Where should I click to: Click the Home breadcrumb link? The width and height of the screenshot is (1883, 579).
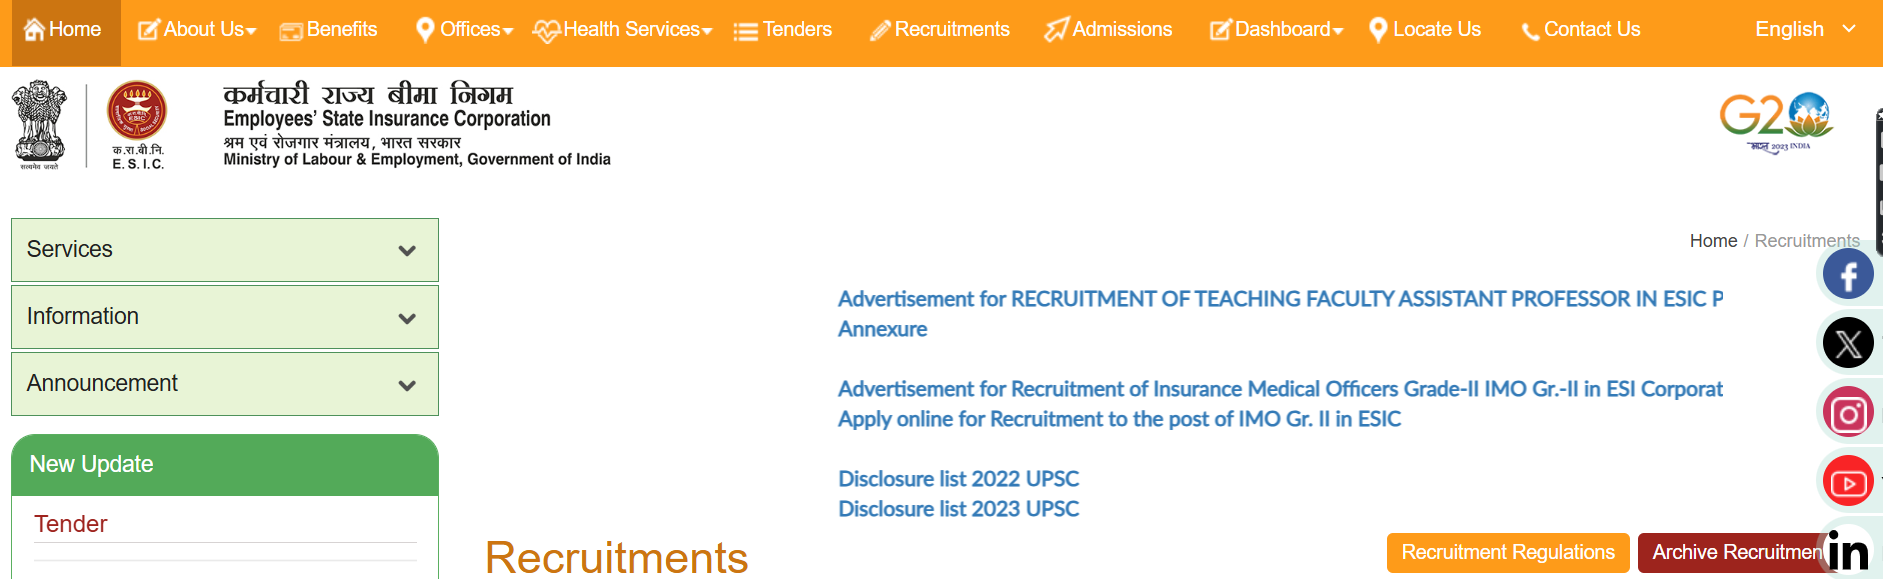coord(1713,241)
